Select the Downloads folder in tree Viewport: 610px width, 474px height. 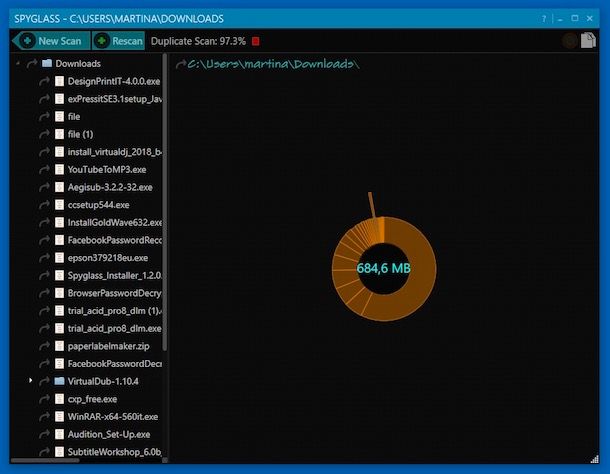click(78, 63)
